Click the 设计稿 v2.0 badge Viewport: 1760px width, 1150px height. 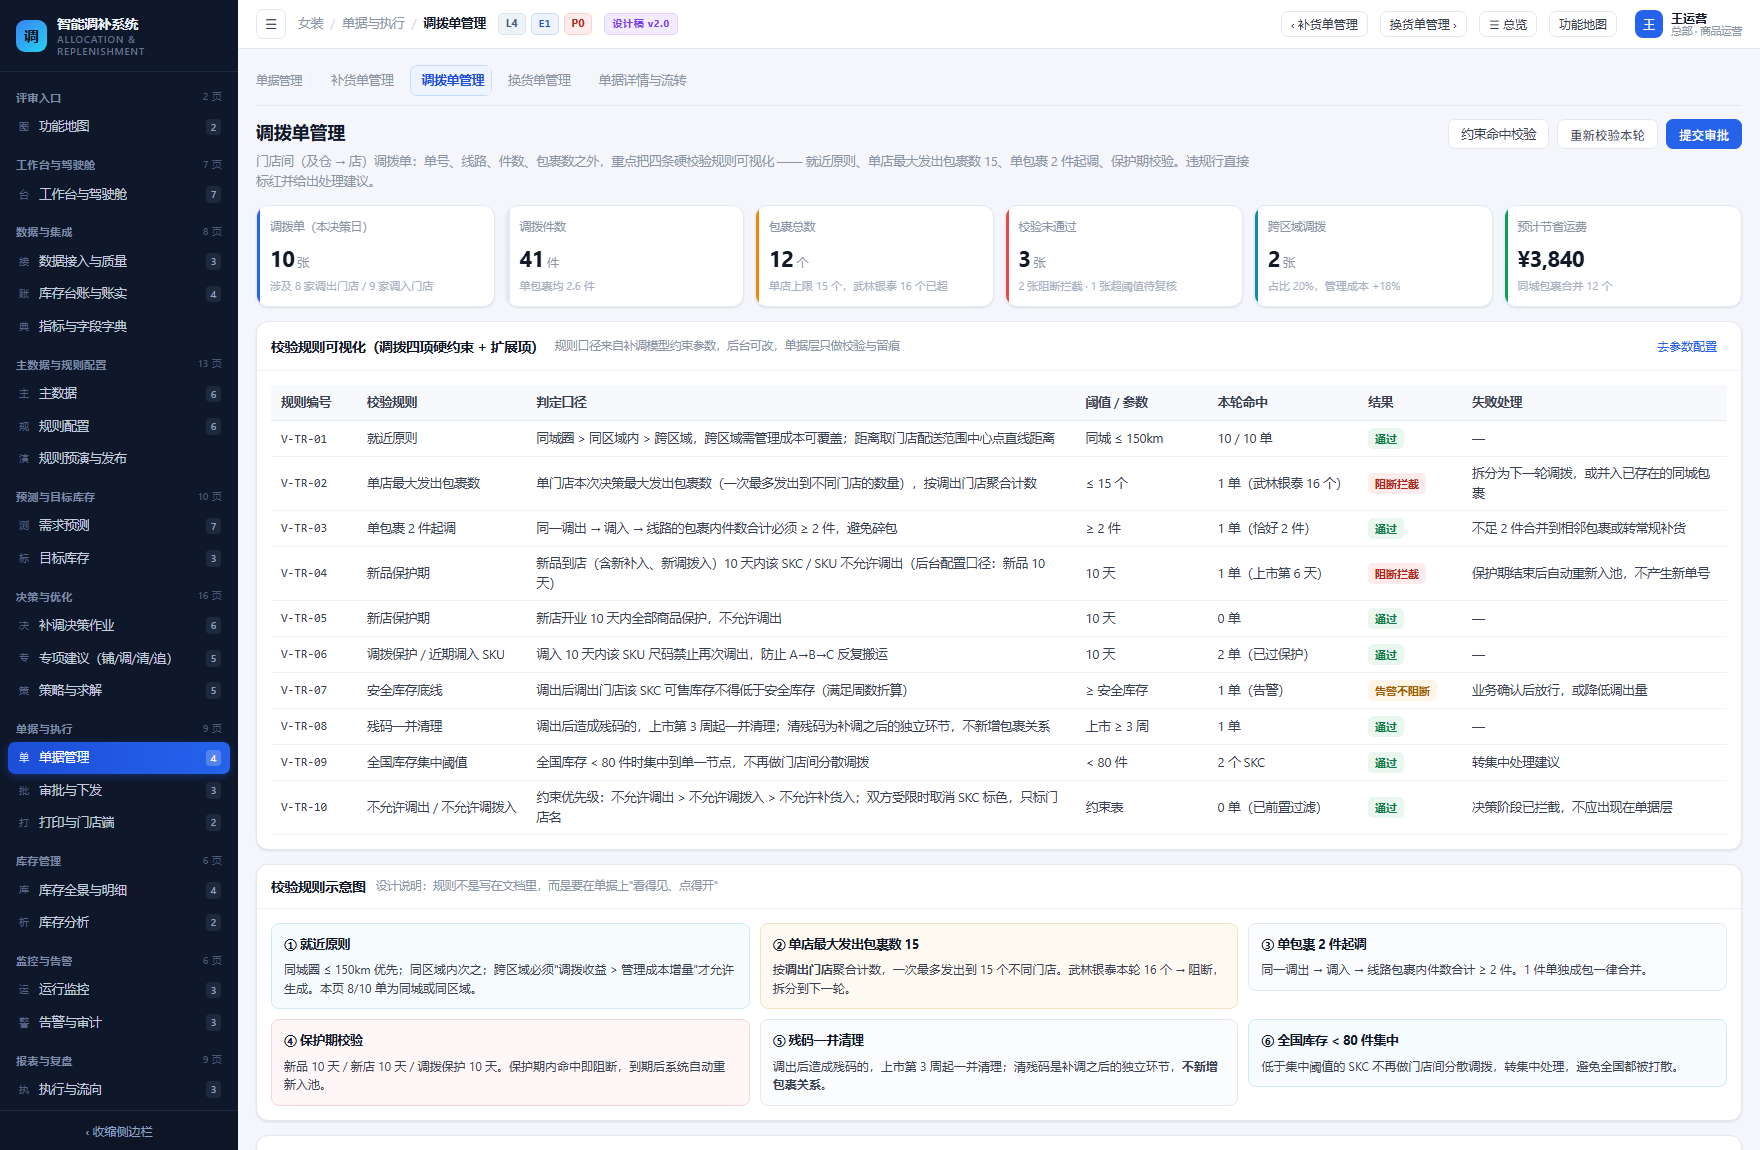(x=641, y=24)
